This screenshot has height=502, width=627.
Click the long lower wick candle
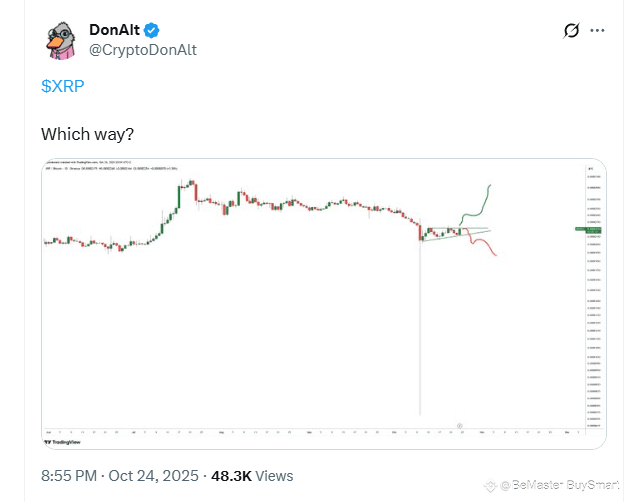click(420, 318)
